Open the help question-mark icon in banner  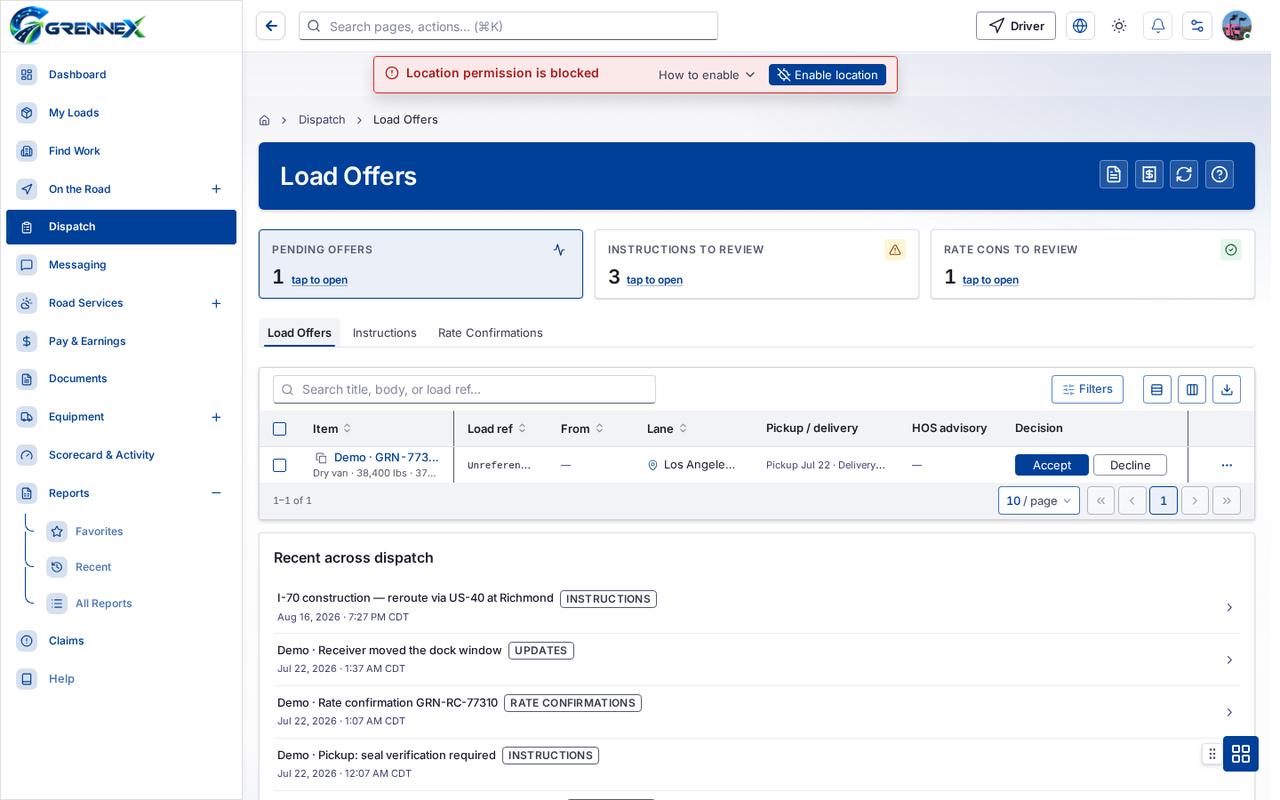pos(1219,174)
